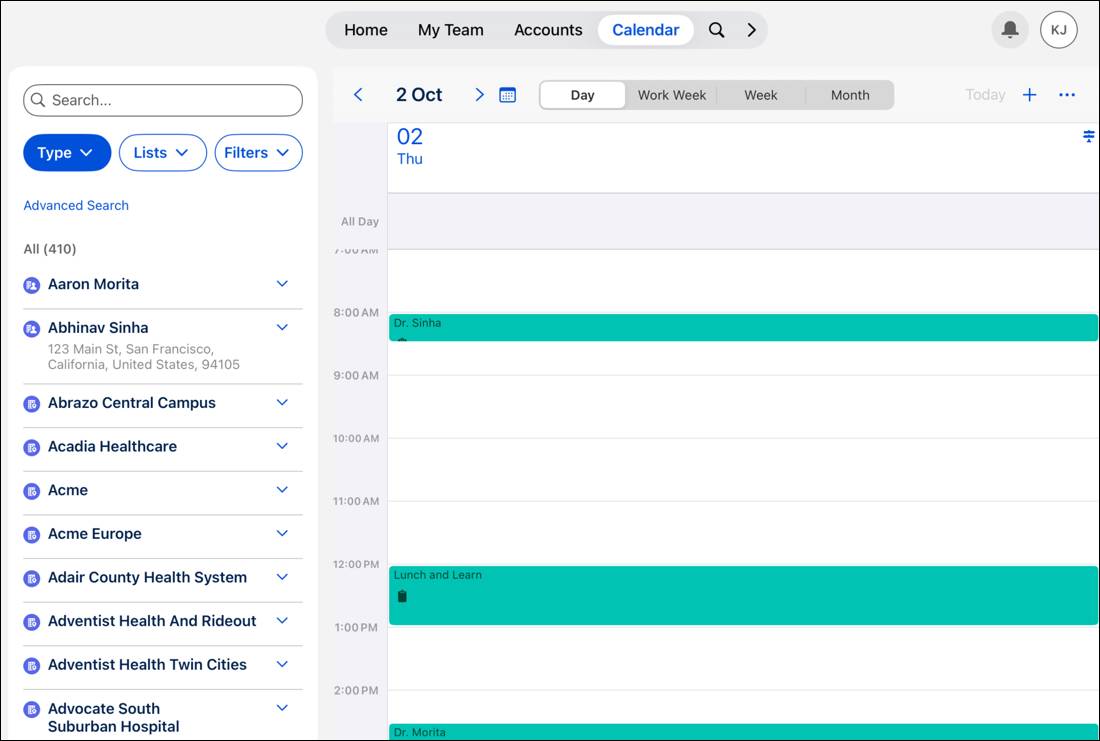Viewport: 1100px width, 741px height.
Task: Open the Type filter dropdown
Action: tap(67, 153)
